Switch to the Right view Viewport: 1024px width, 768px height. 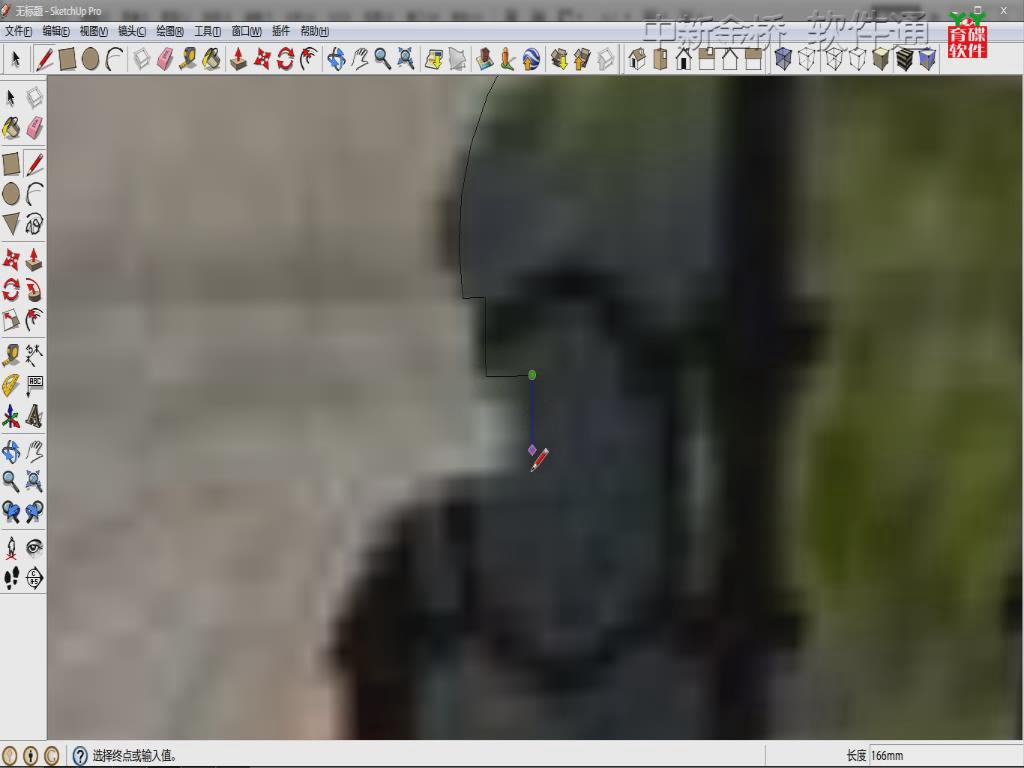[x=707, y=59]
